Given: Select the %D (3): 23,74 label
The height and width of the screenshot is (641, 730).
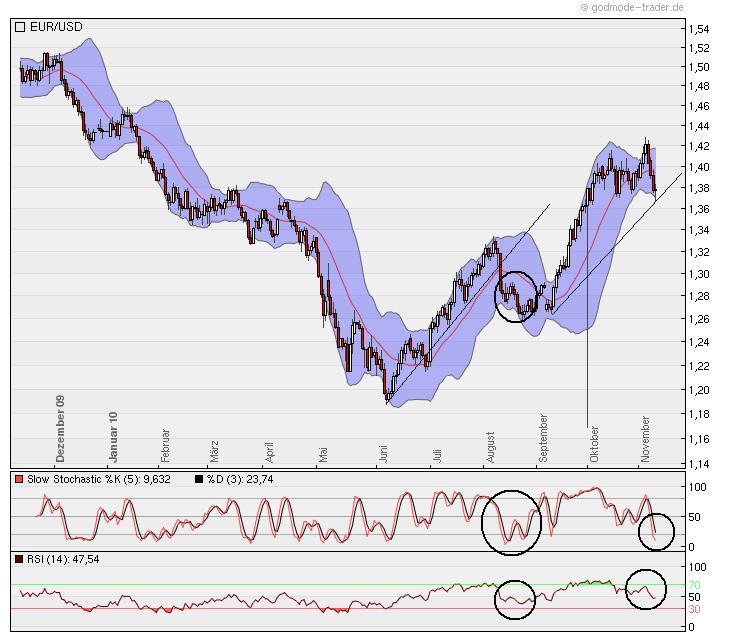Looking at the screenshot, I should coord(240,479).
